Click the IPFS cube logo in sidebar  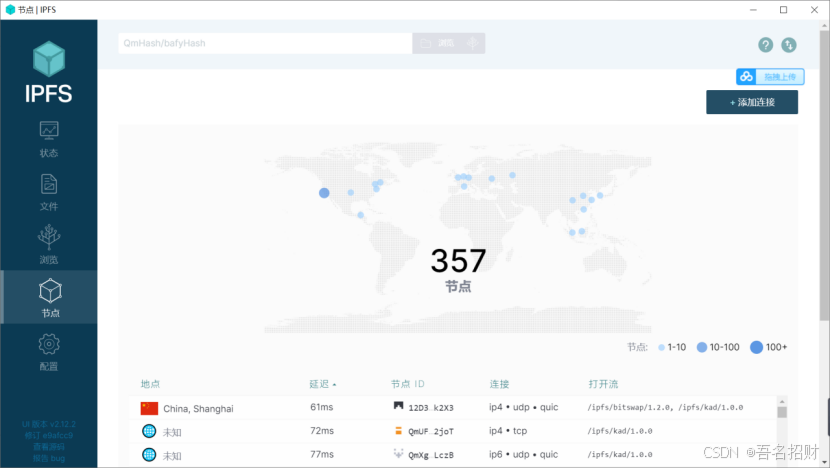(49, 59)
